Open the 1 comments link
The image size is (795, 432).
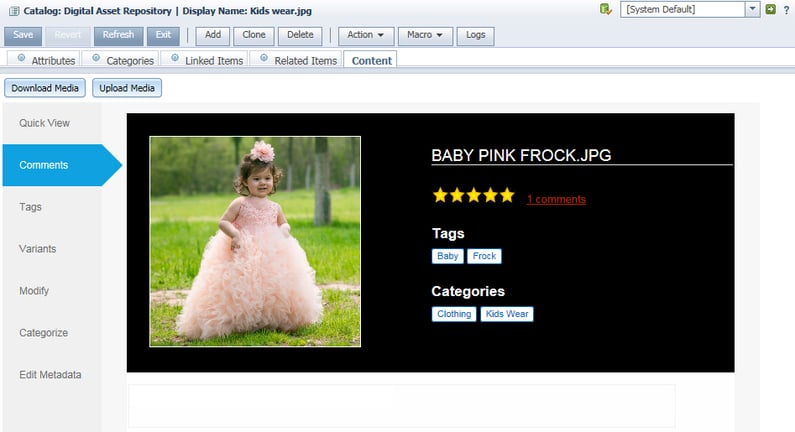coord(556,199)
